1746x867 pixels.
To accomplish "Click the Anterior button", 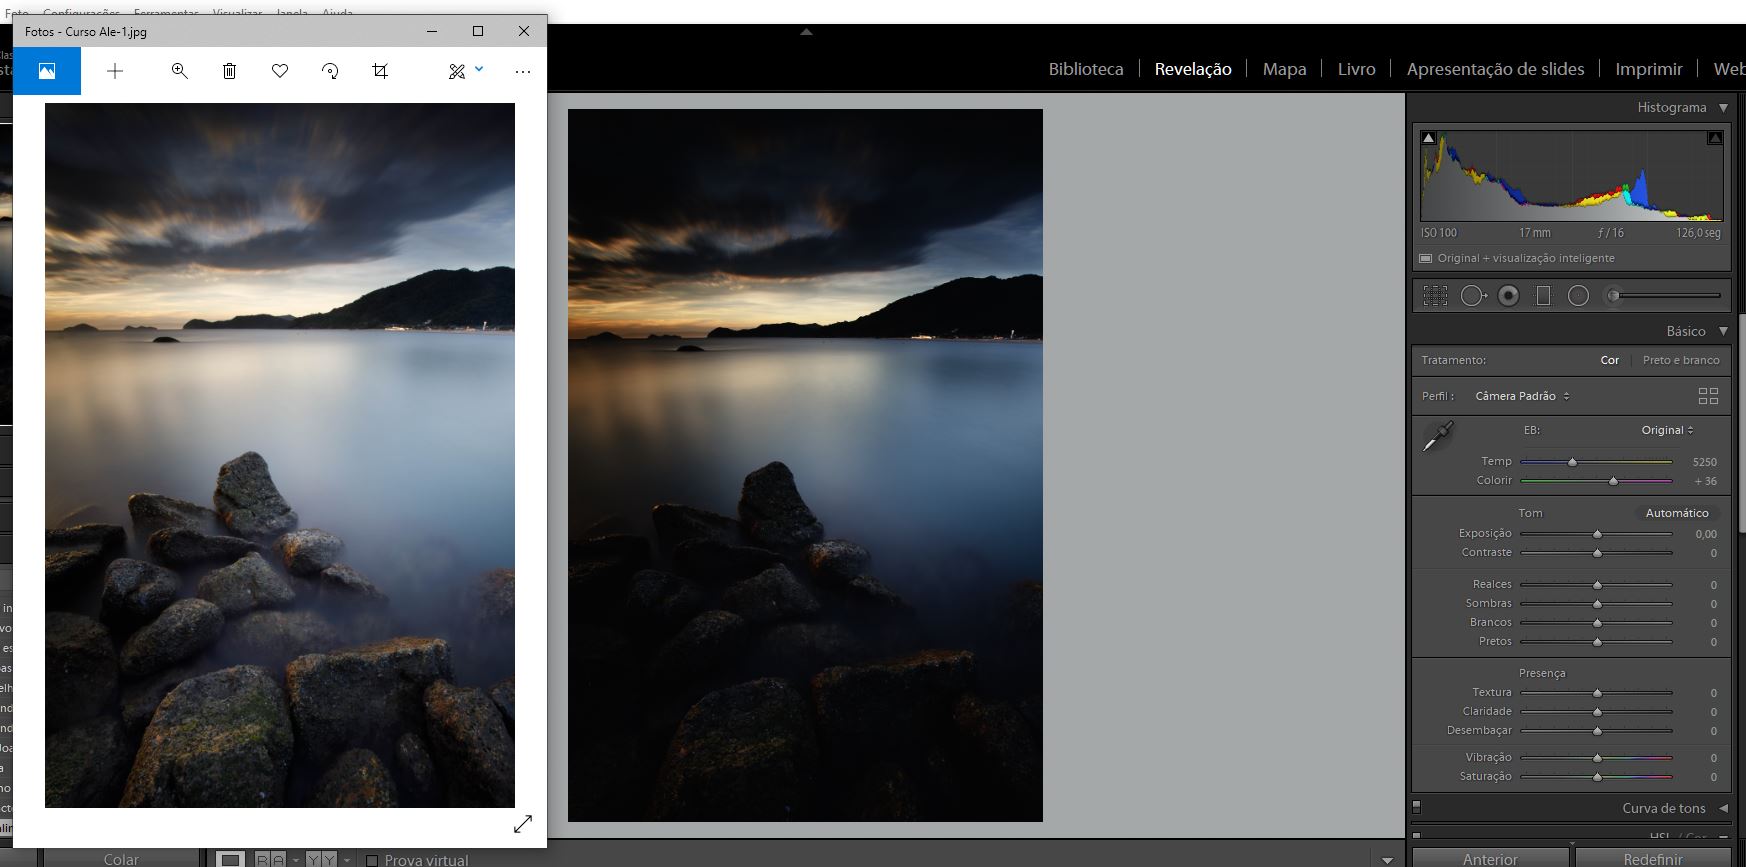I will click(x=1490, y=858).
